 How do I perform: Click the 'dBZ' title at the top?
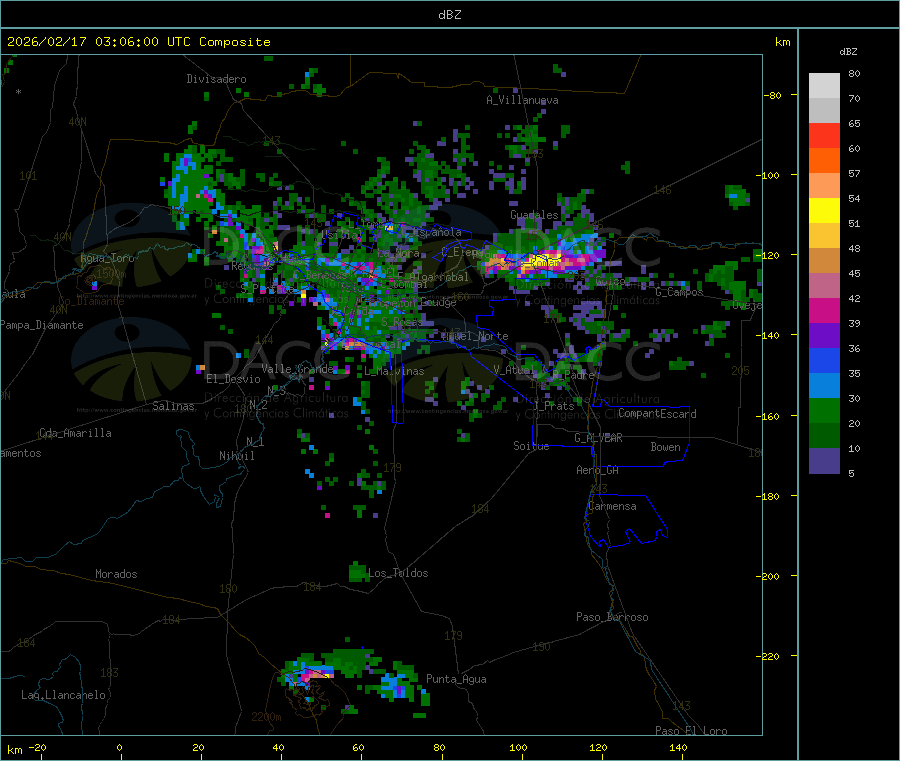[x=449, y=15]
